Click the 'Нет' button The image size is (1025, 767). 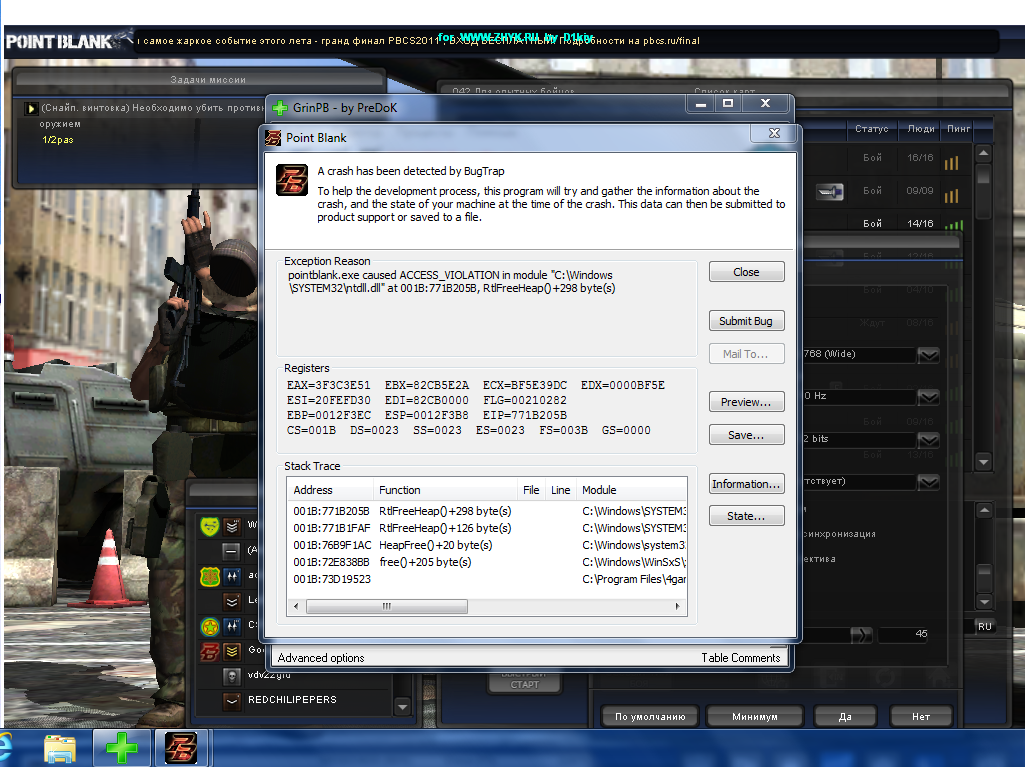921,717
